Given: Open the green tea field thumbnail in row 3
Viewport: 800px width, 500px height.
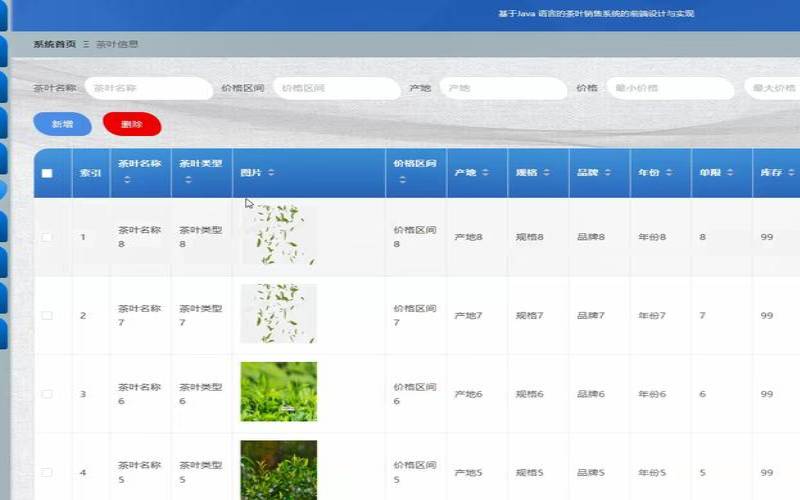Looking at the screenshot, I should tap(279, 392).
